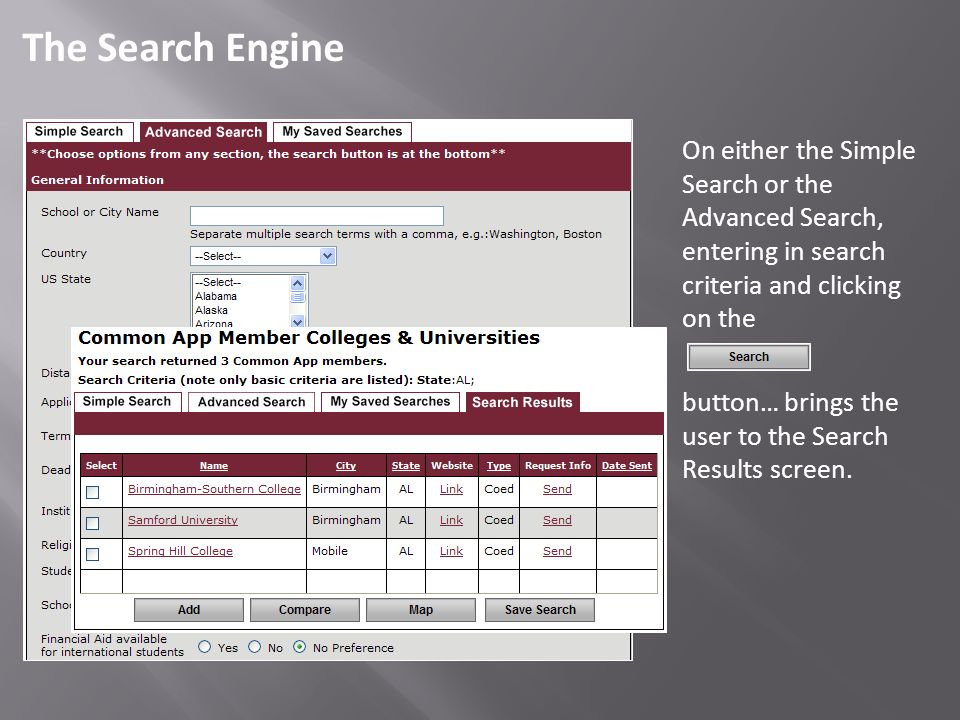Open the Birmingham-Southern College link

pyautogui.click(x=214, y=489)
